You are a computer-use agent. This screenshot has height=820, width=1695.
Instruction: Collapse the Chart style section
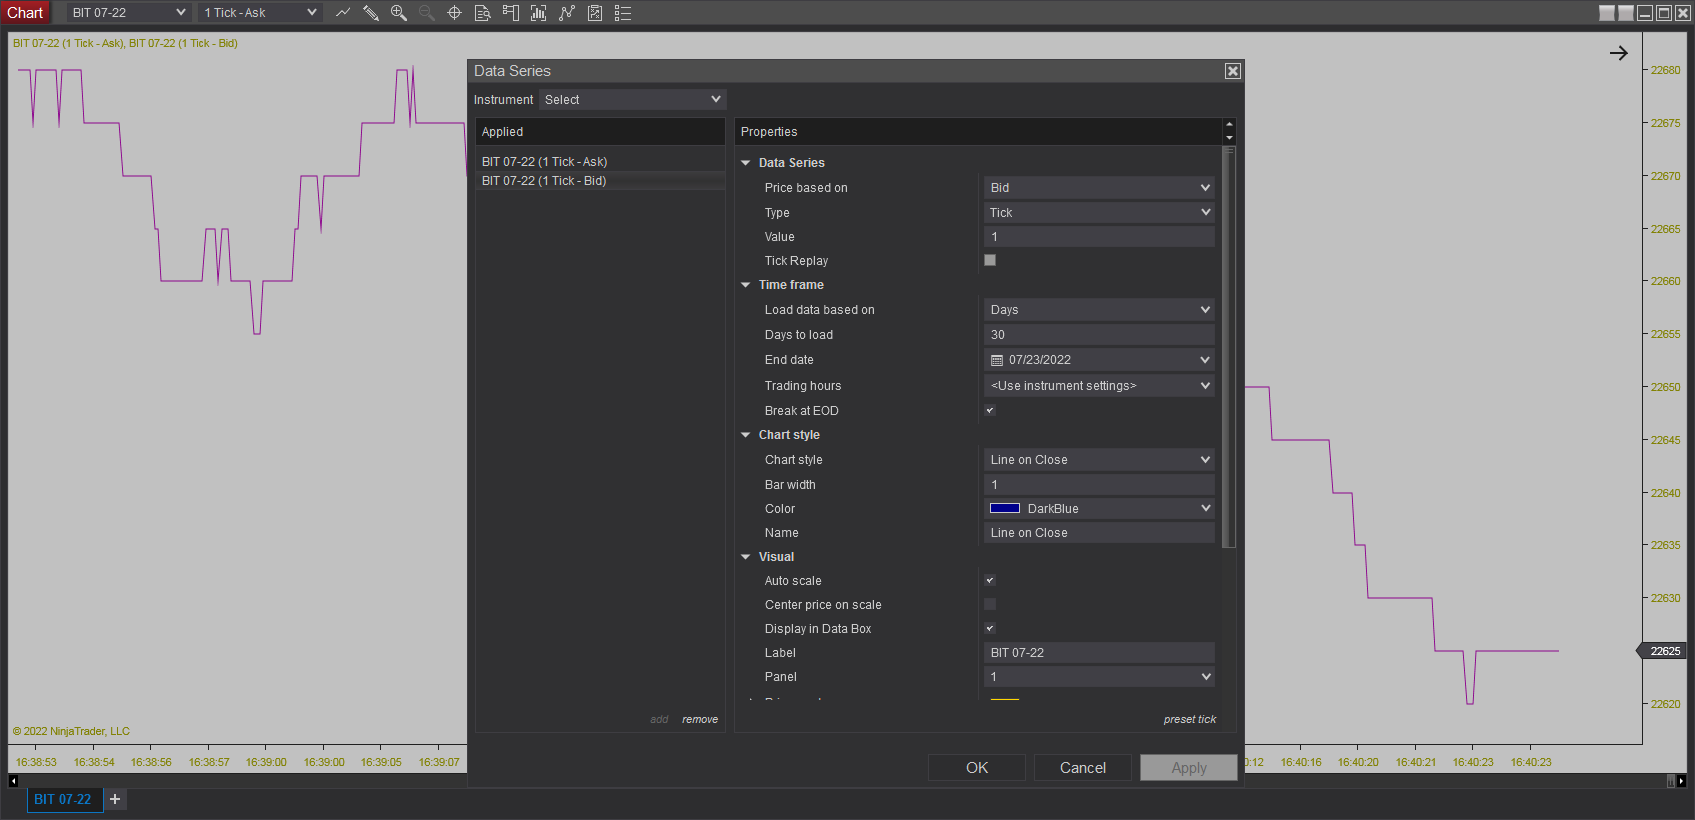coord(746,435)
